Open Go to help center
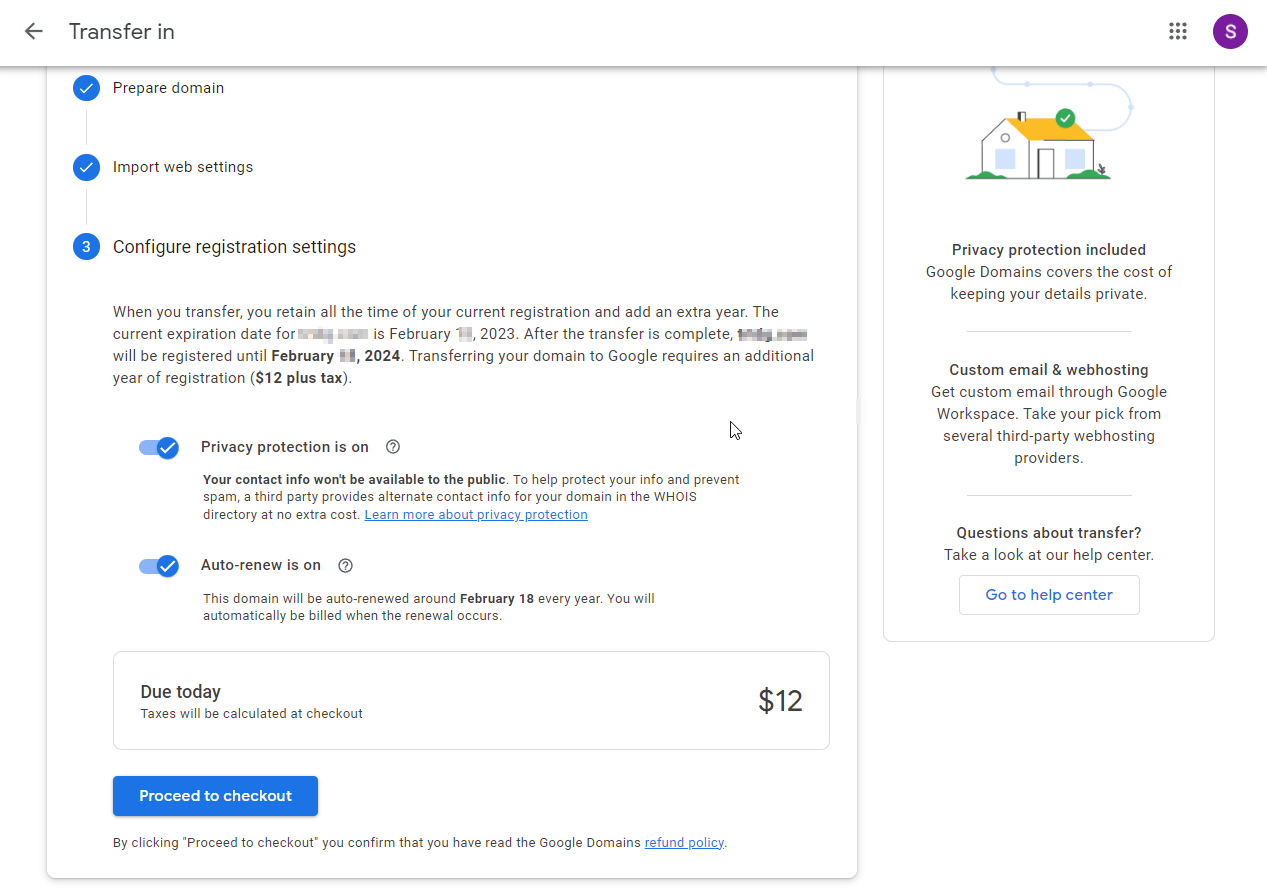 point(1049,595)
